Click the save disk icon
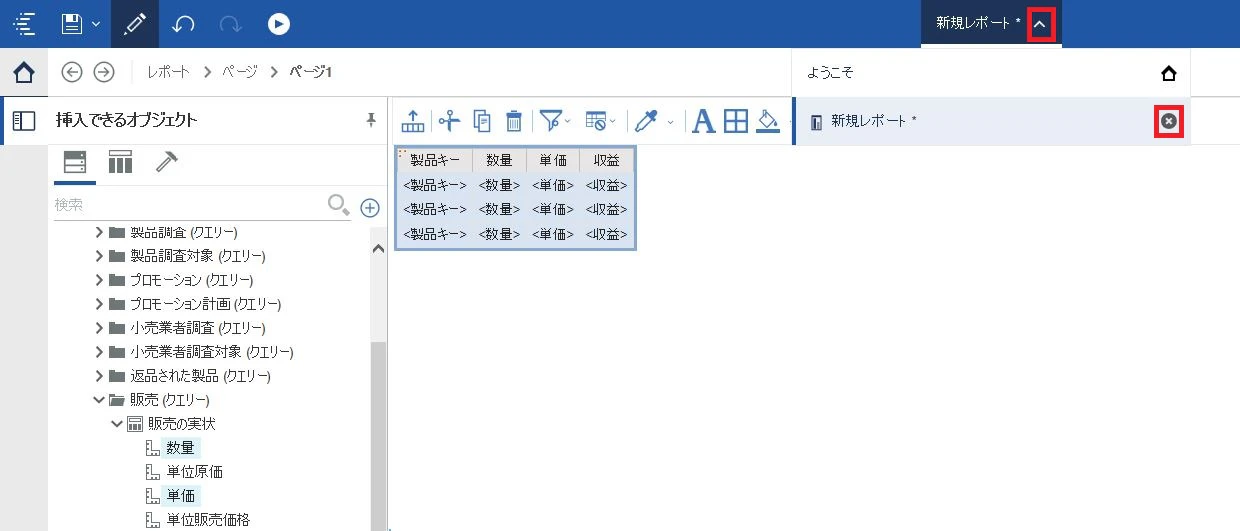 coord(71,23)
